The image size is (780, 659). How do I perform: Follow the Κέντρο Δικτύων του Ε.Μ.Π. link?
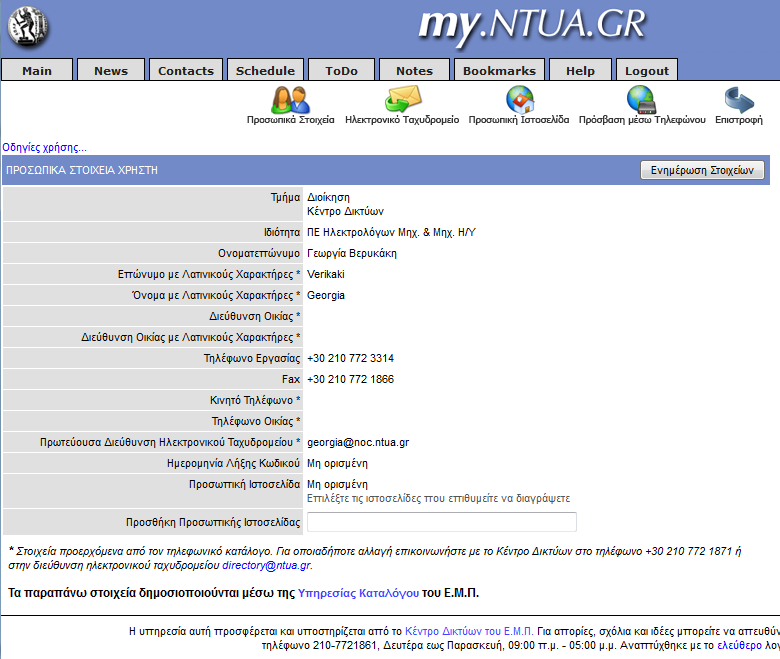coord(469,631)
